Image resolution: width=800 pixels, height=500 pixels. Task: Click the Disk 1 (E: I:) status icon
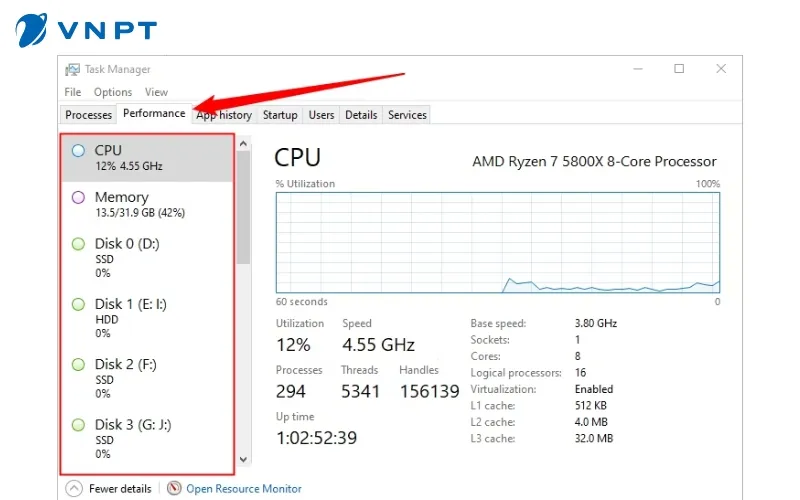coord(79,304)
